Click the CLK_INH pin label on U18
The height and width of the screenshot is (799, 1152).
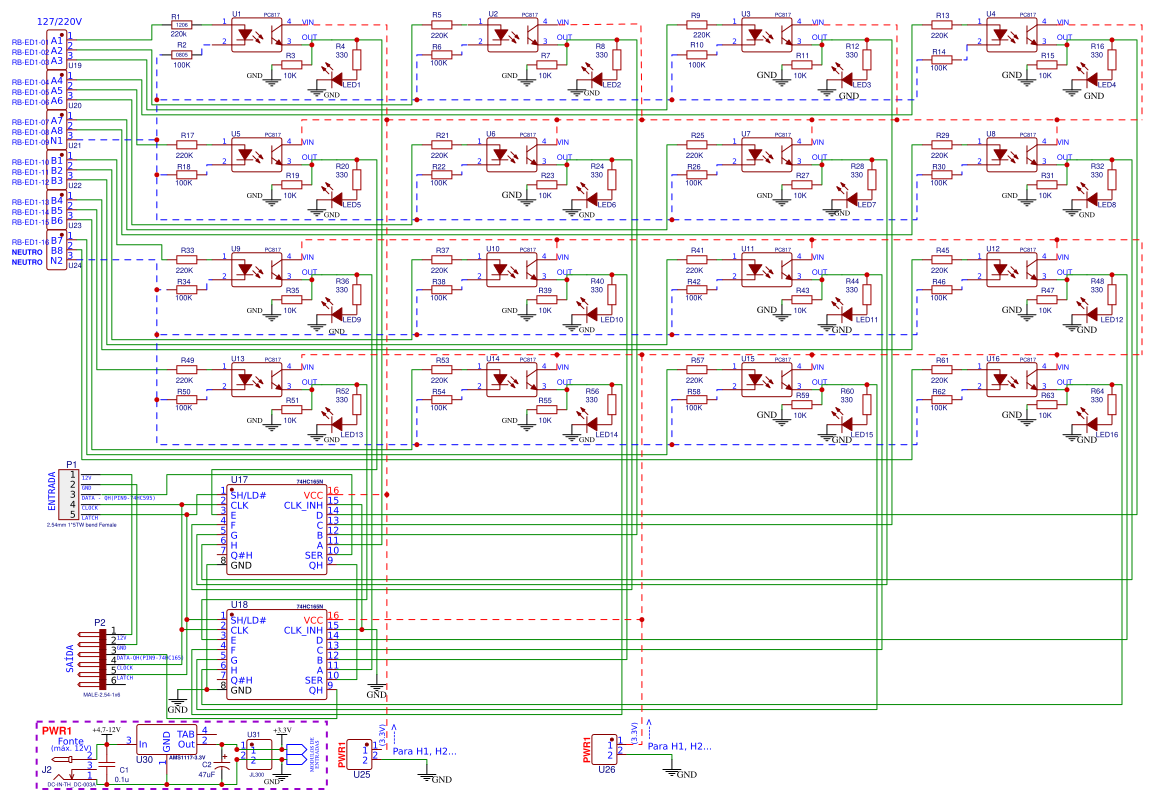[303, 630]
